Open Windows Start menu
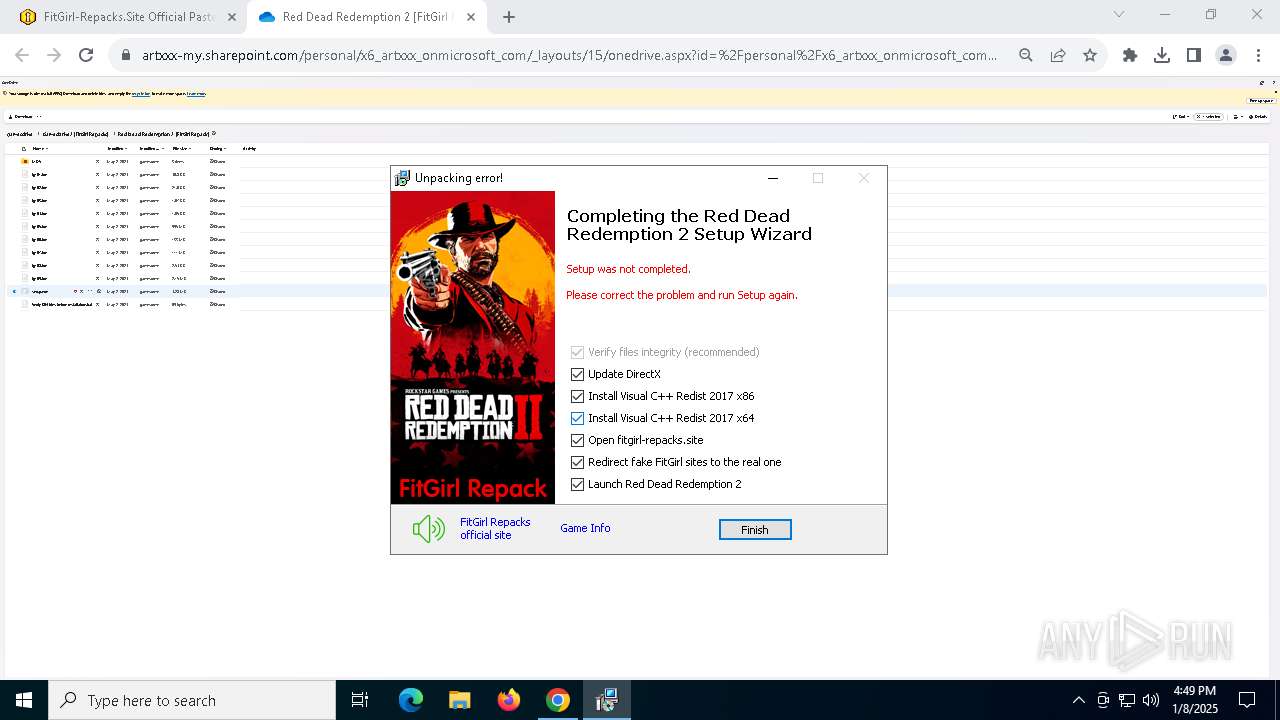 (x=24, y=700)
